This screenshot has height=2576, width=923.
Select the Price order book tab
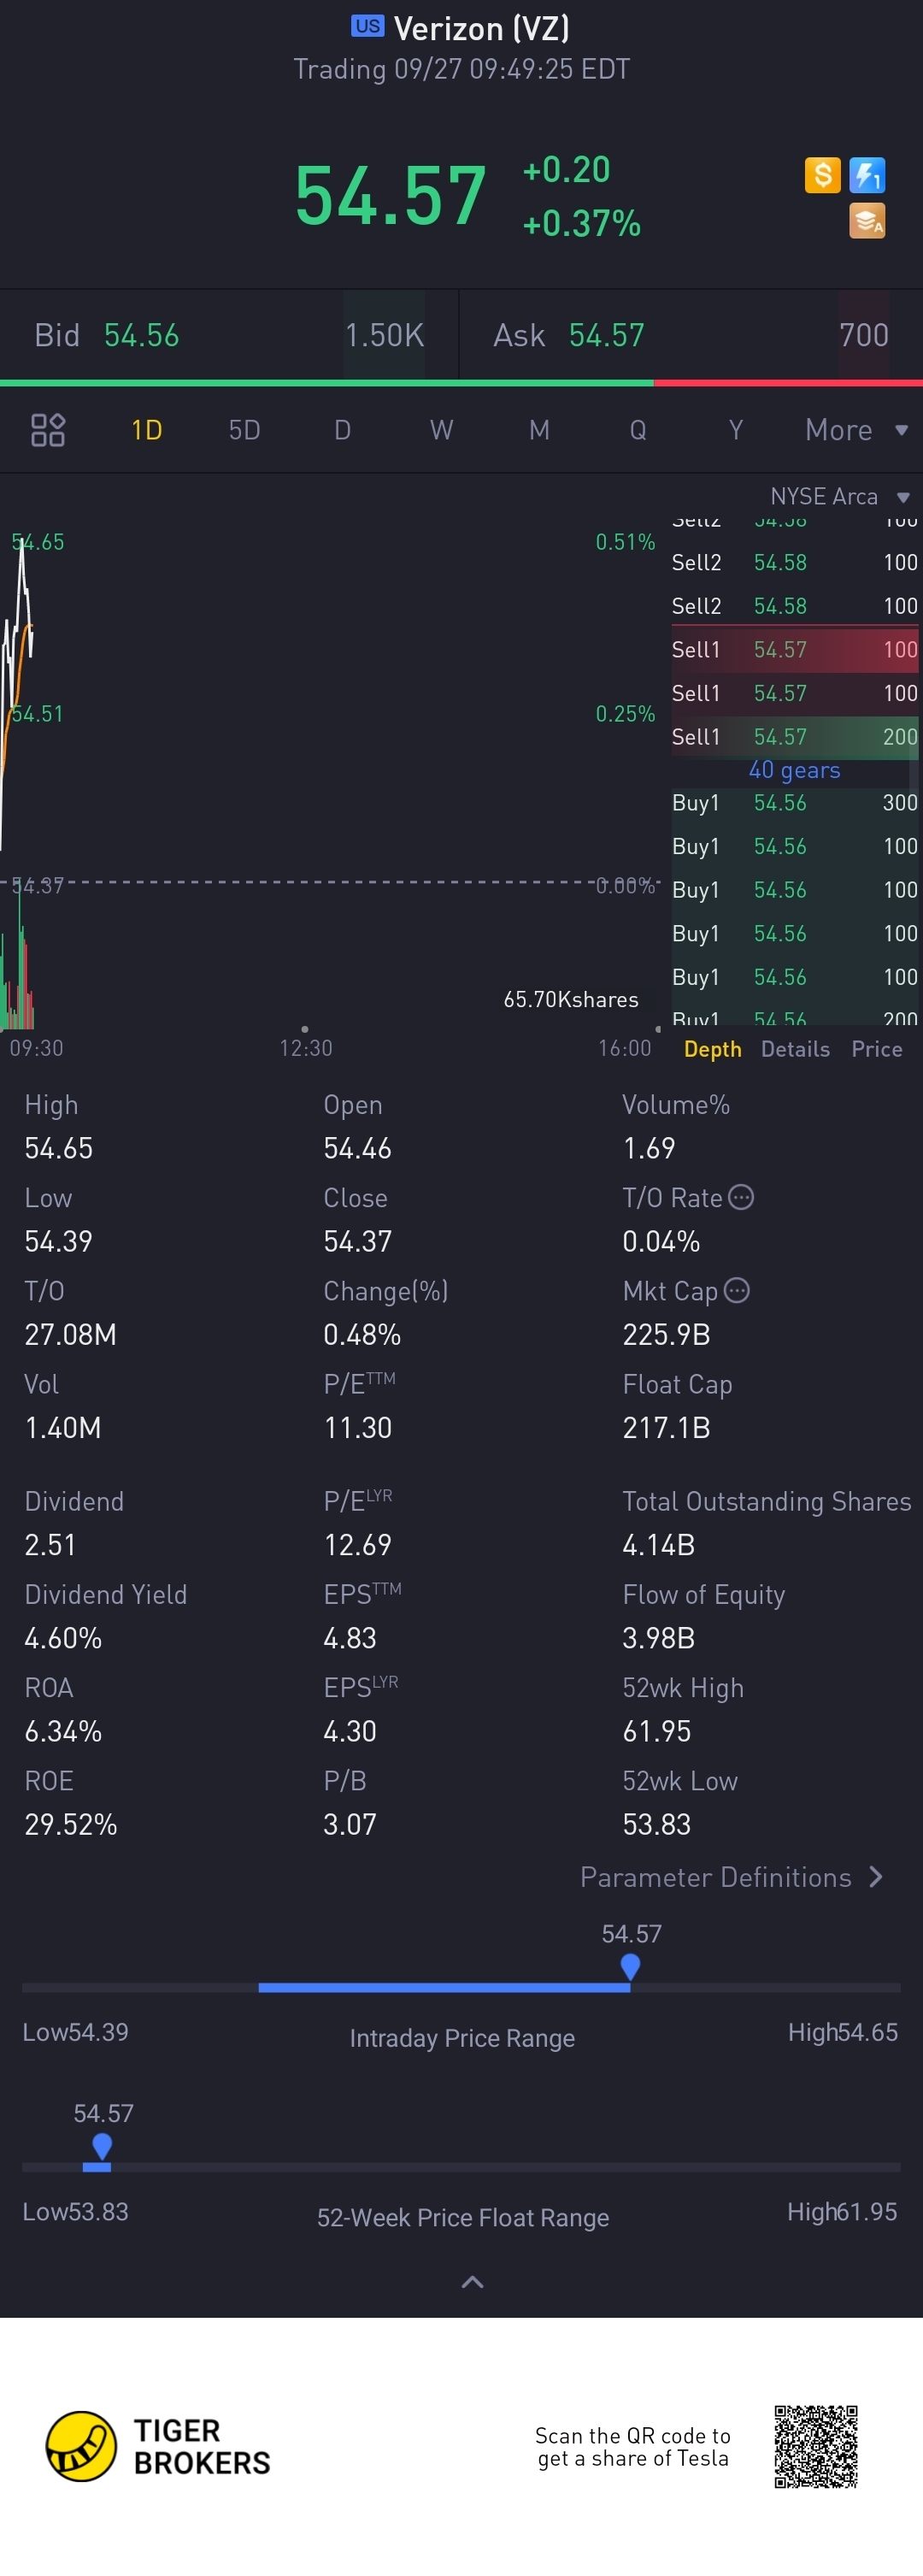click(x=877, y=1049)
